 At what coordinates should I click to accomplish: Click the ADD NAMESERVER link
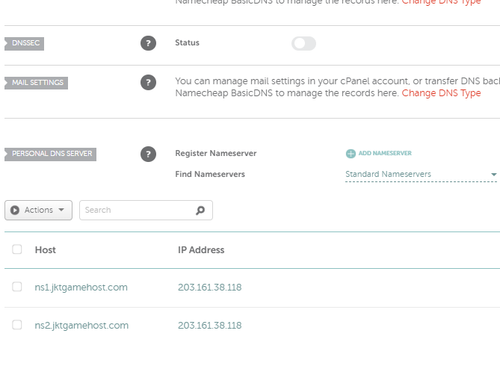click(x=385, y=153)
